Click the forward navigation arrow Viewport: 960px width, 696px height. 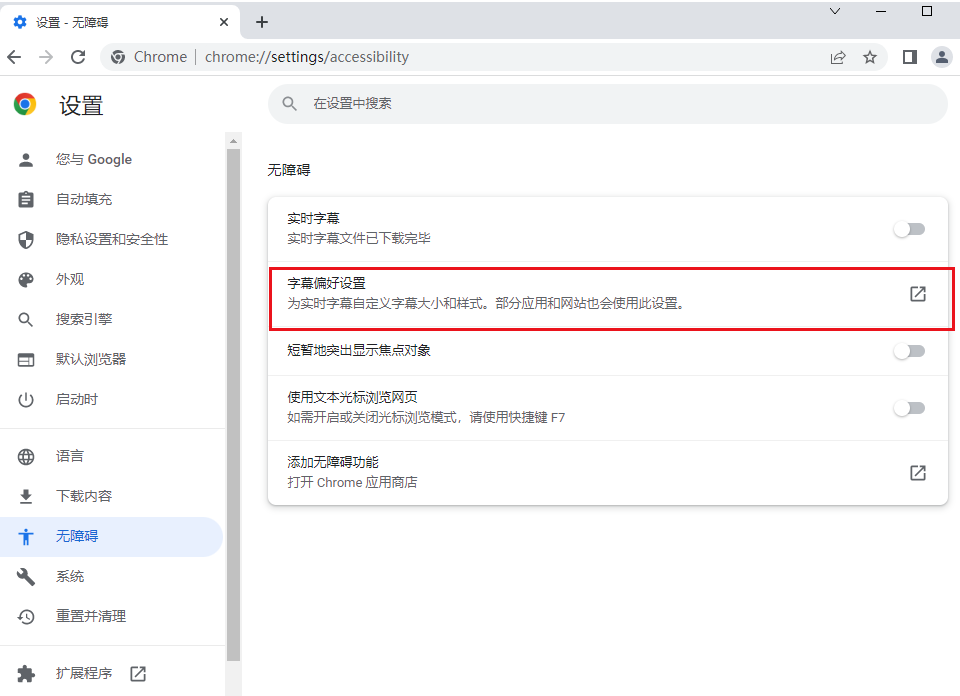point(46,58)
